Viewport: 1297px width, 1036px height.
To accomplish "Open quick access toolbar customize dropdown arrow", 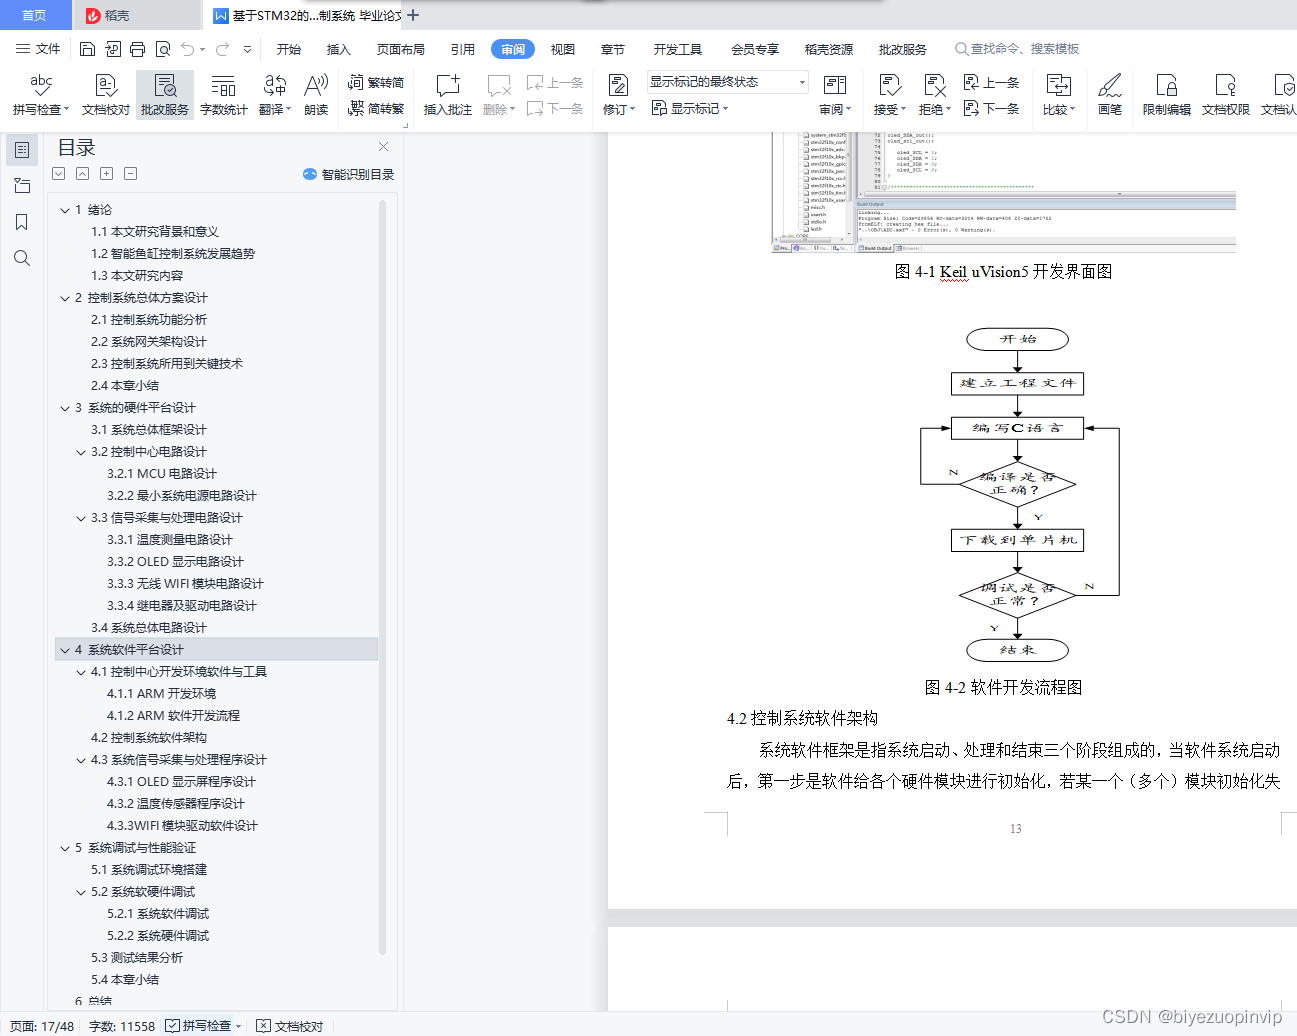I will [247, 49].
